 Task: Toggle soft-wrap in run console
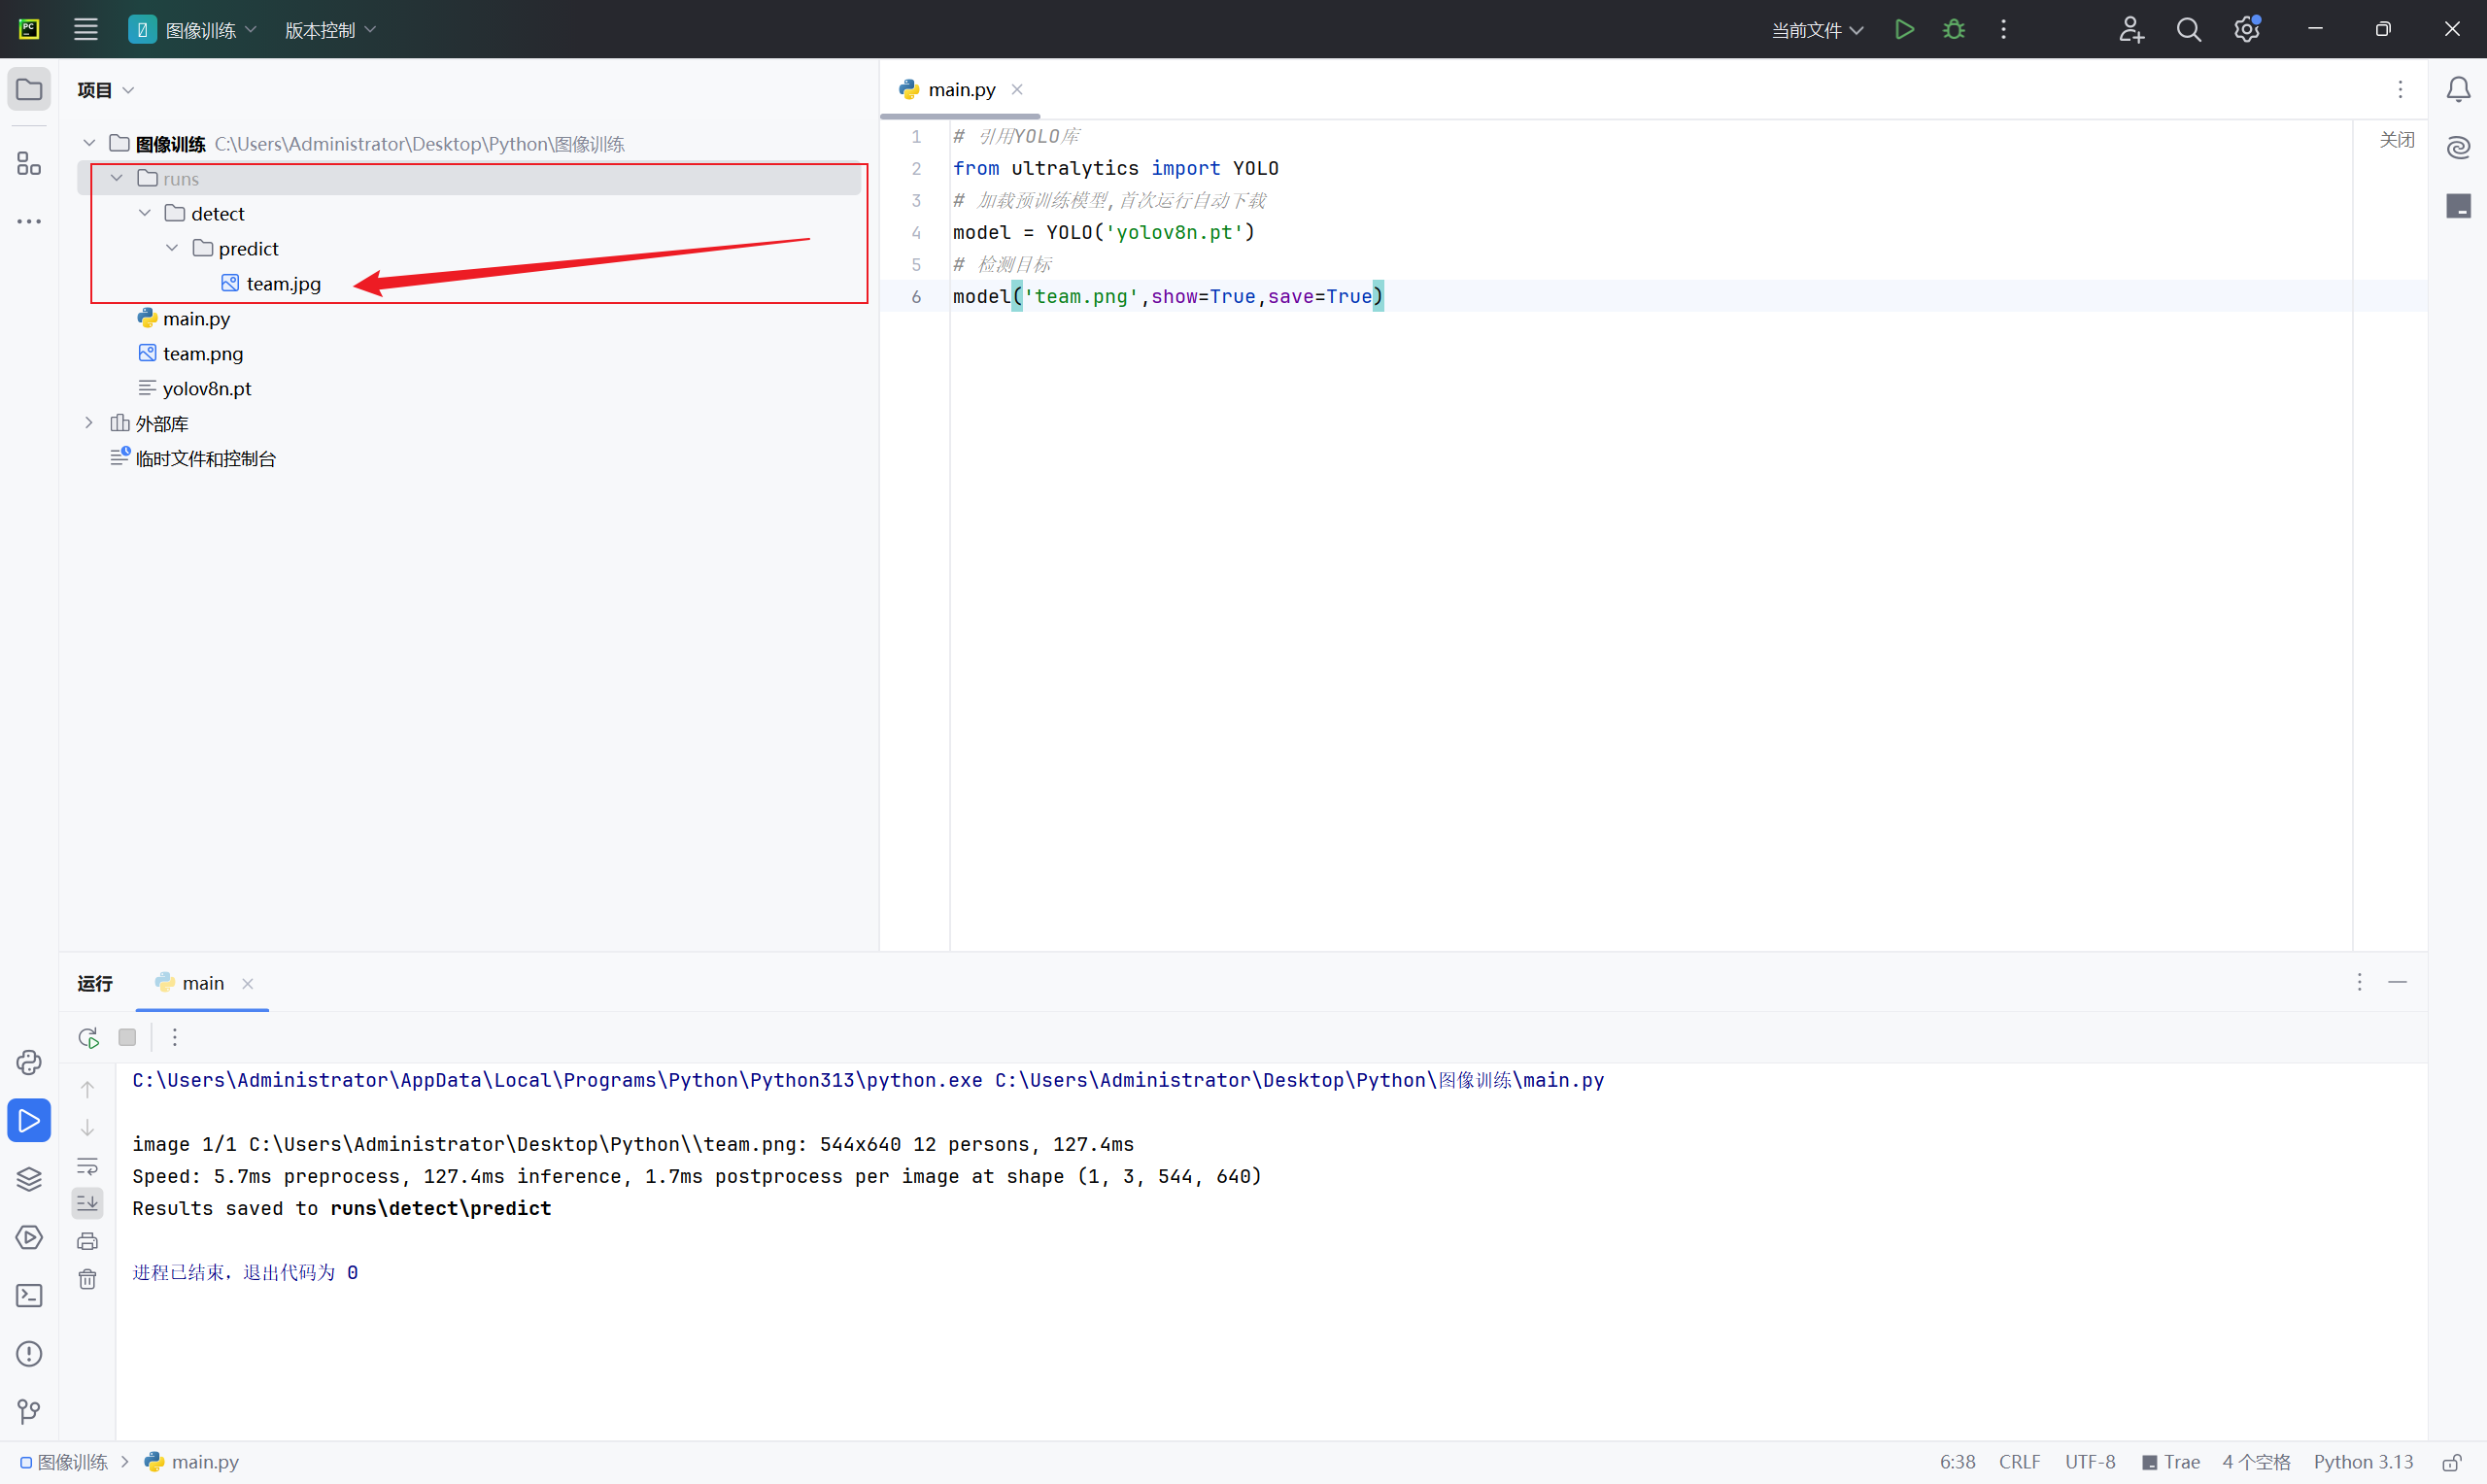[x=88, y=1166]
